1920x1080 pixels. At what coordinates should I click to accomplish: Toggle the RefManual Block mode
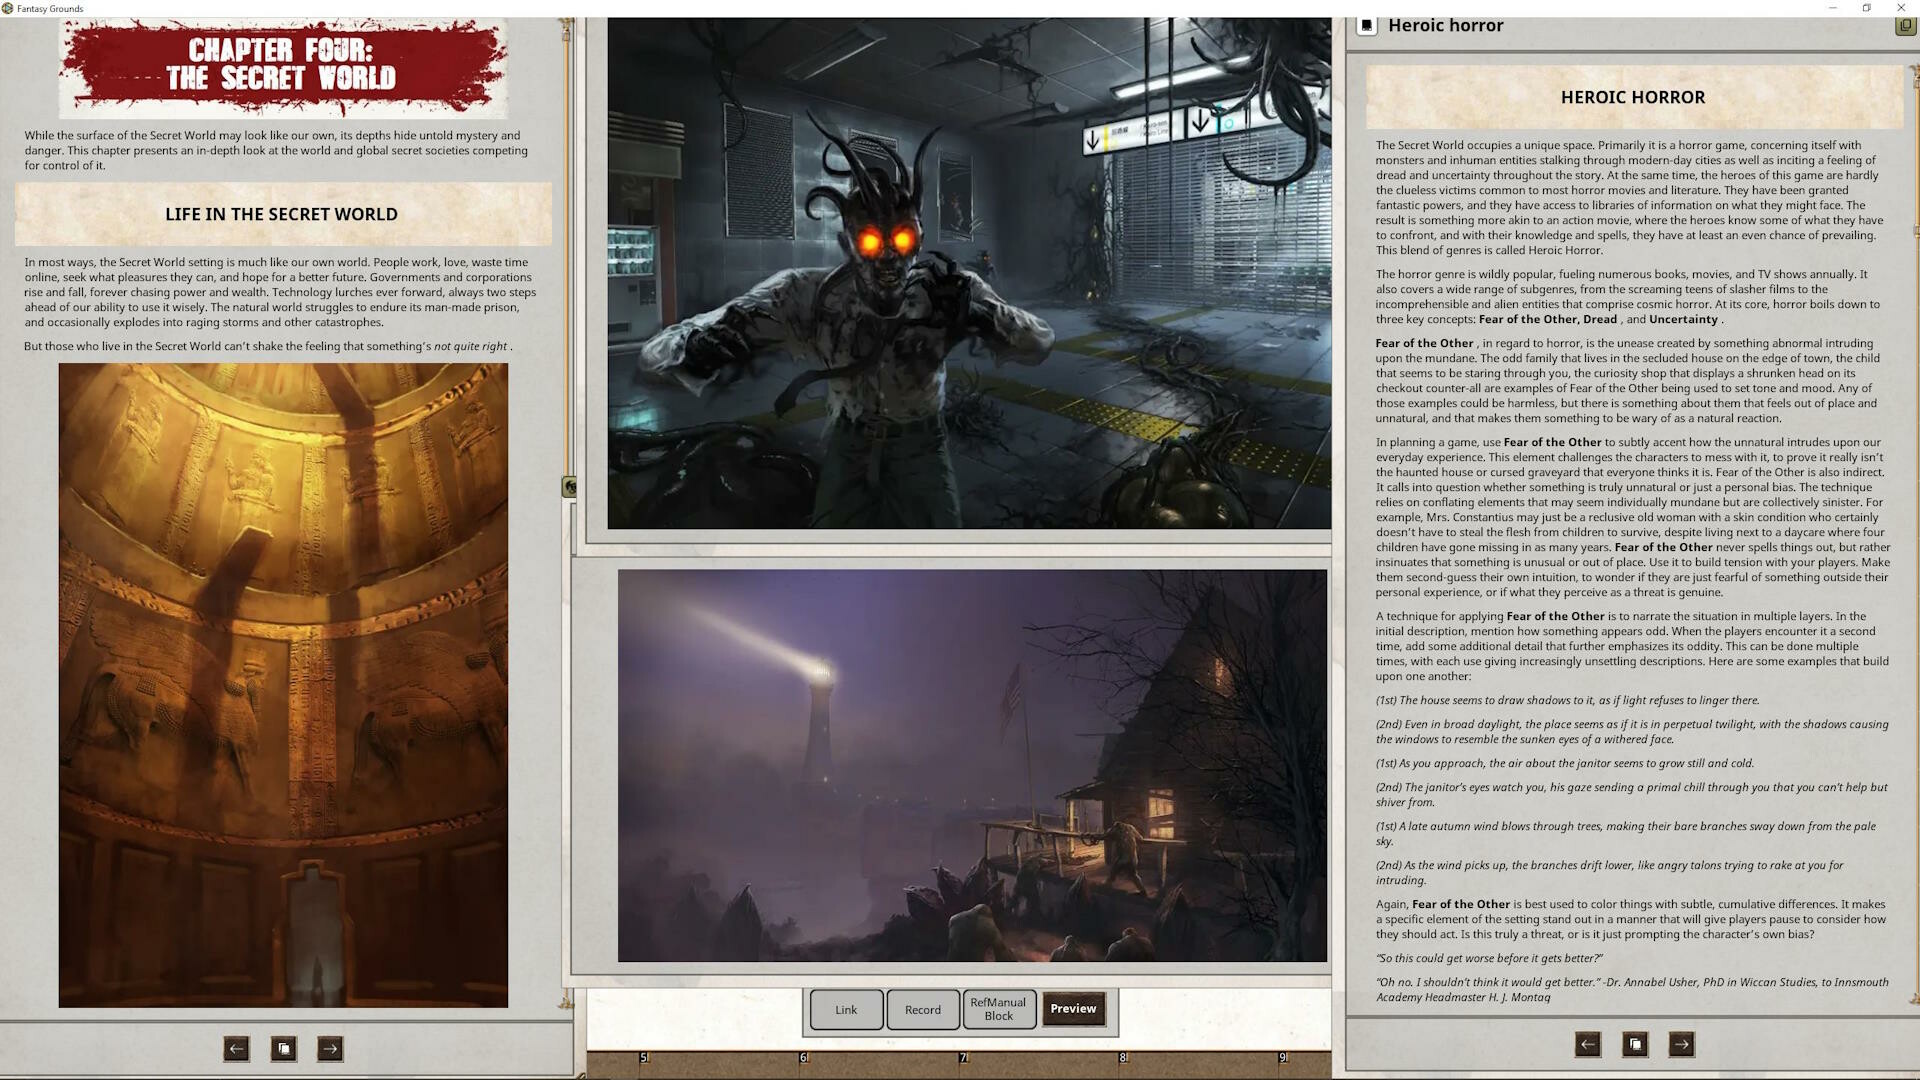click(x=999, y=1009)
